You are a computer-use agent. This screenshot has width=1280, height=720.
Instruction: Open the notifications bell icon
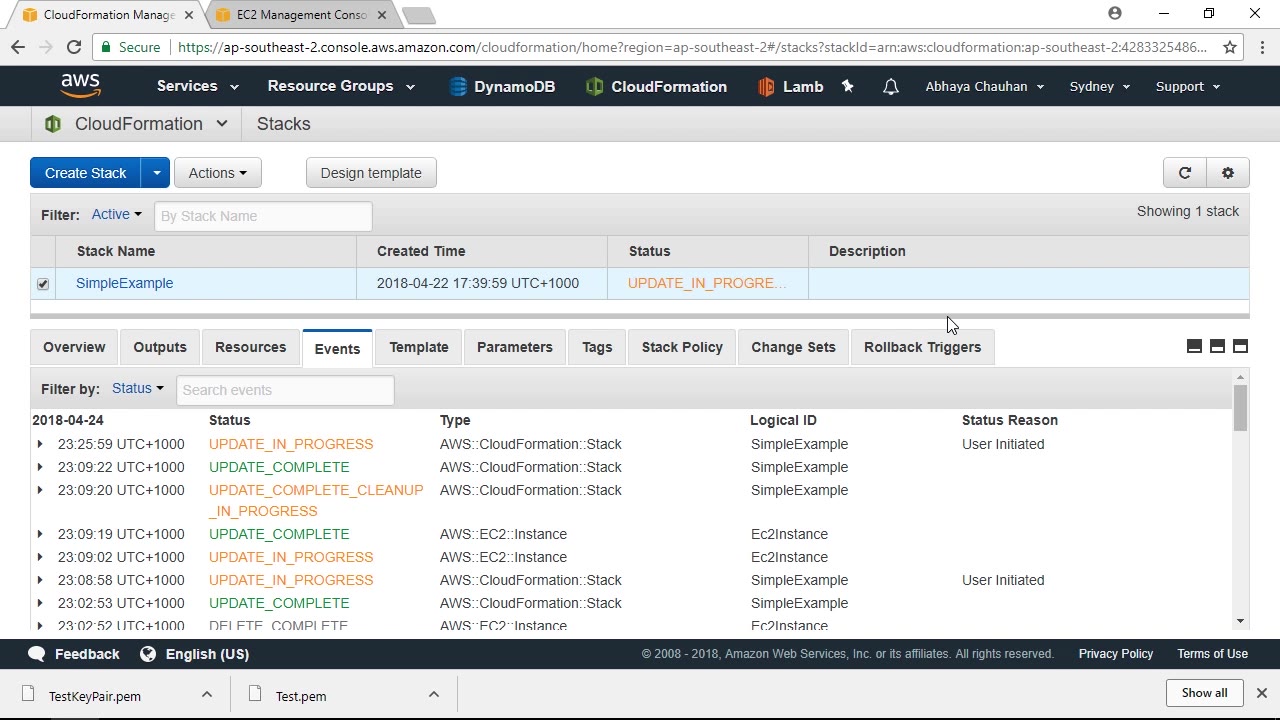click(890, 87)
